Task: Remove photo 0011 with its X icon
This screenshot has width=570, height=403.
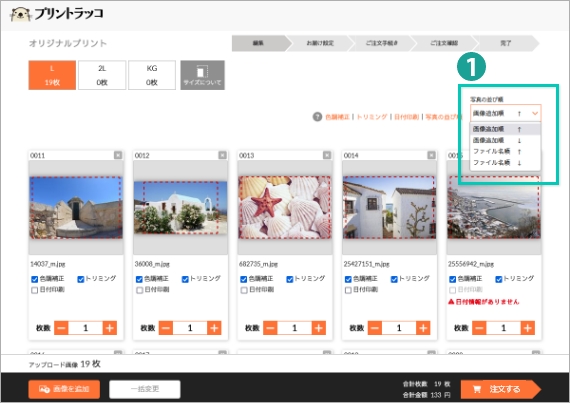Action: 118,155
